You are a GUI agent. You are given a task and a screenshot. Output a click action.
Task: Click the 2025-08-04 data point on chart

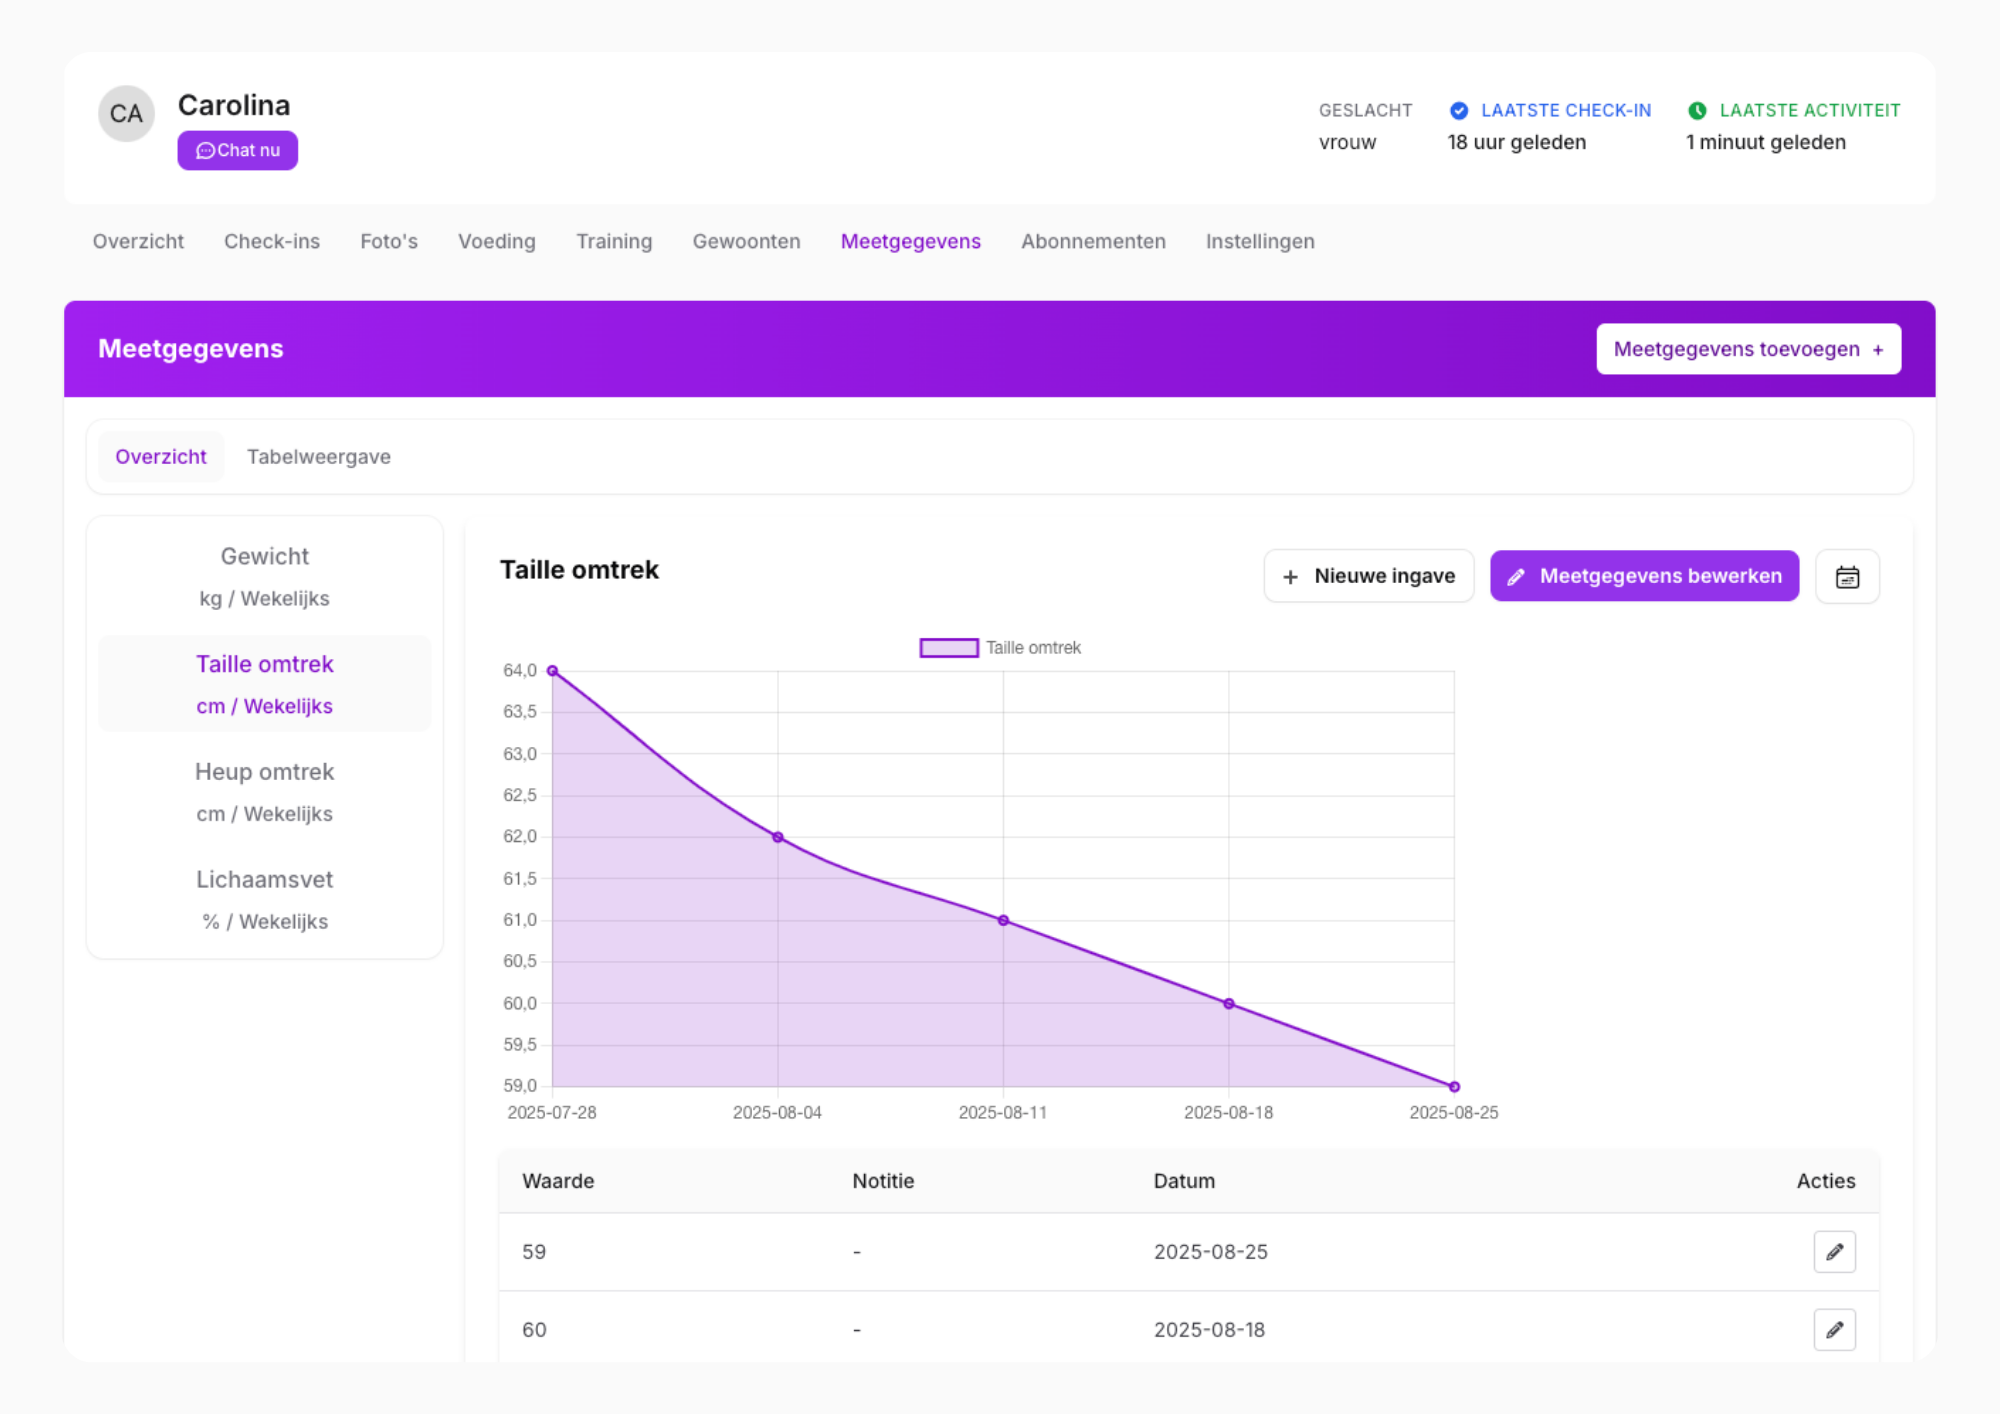coord(777,837)
